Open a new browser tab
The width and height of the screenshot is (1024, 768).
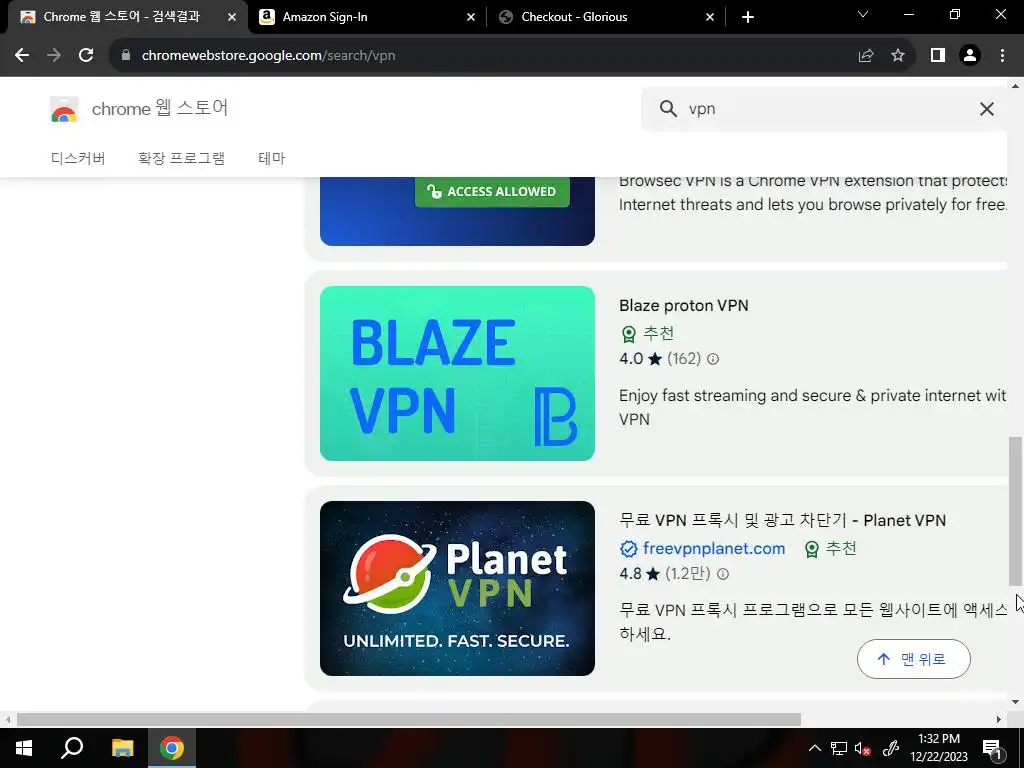748,18
